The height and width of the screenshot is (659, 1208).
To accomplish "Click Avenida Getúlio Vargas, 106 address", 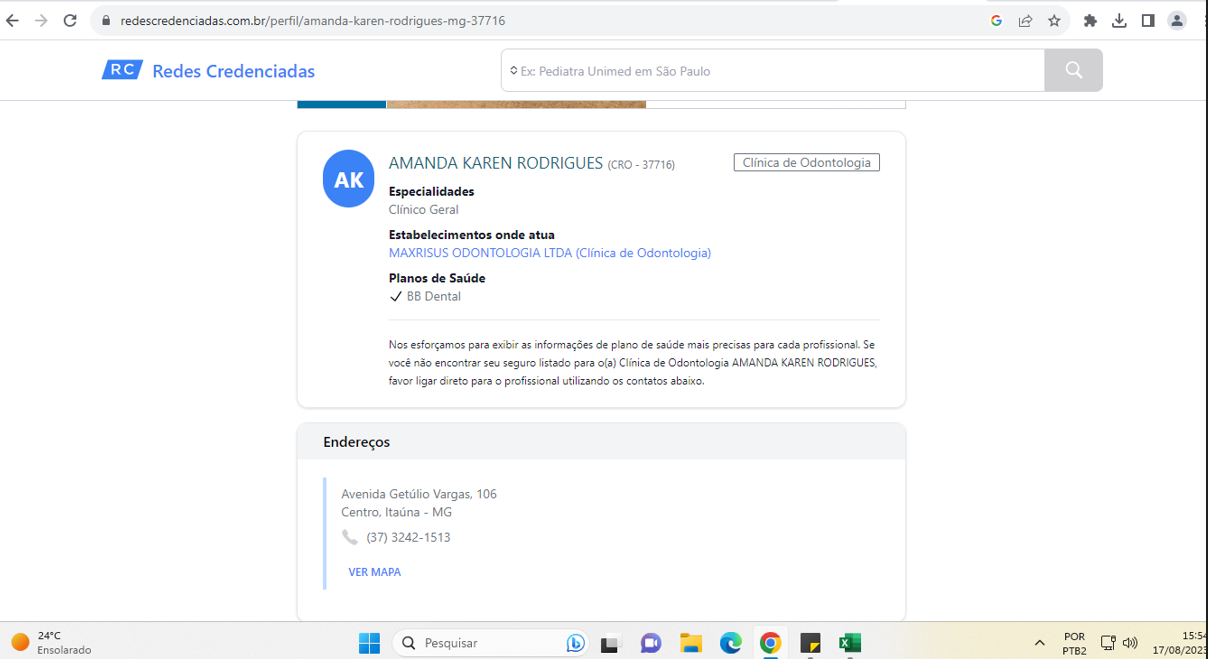I will coord(419,494).
